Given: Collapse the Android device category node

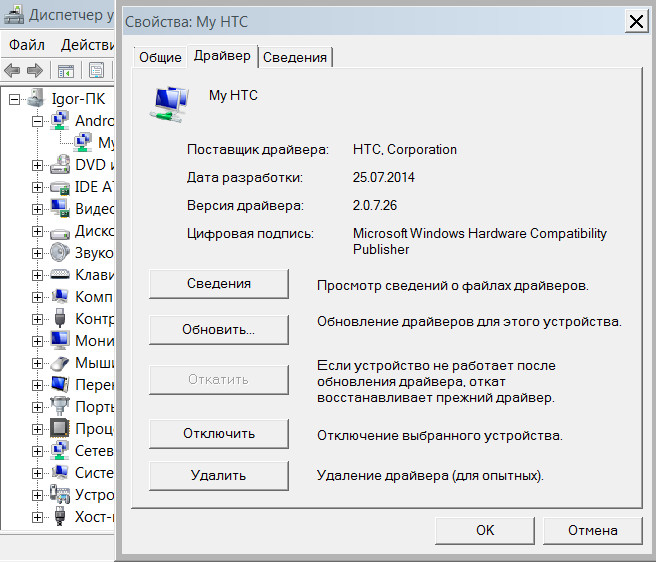Looking at the screenshot, I should (37, 121).
